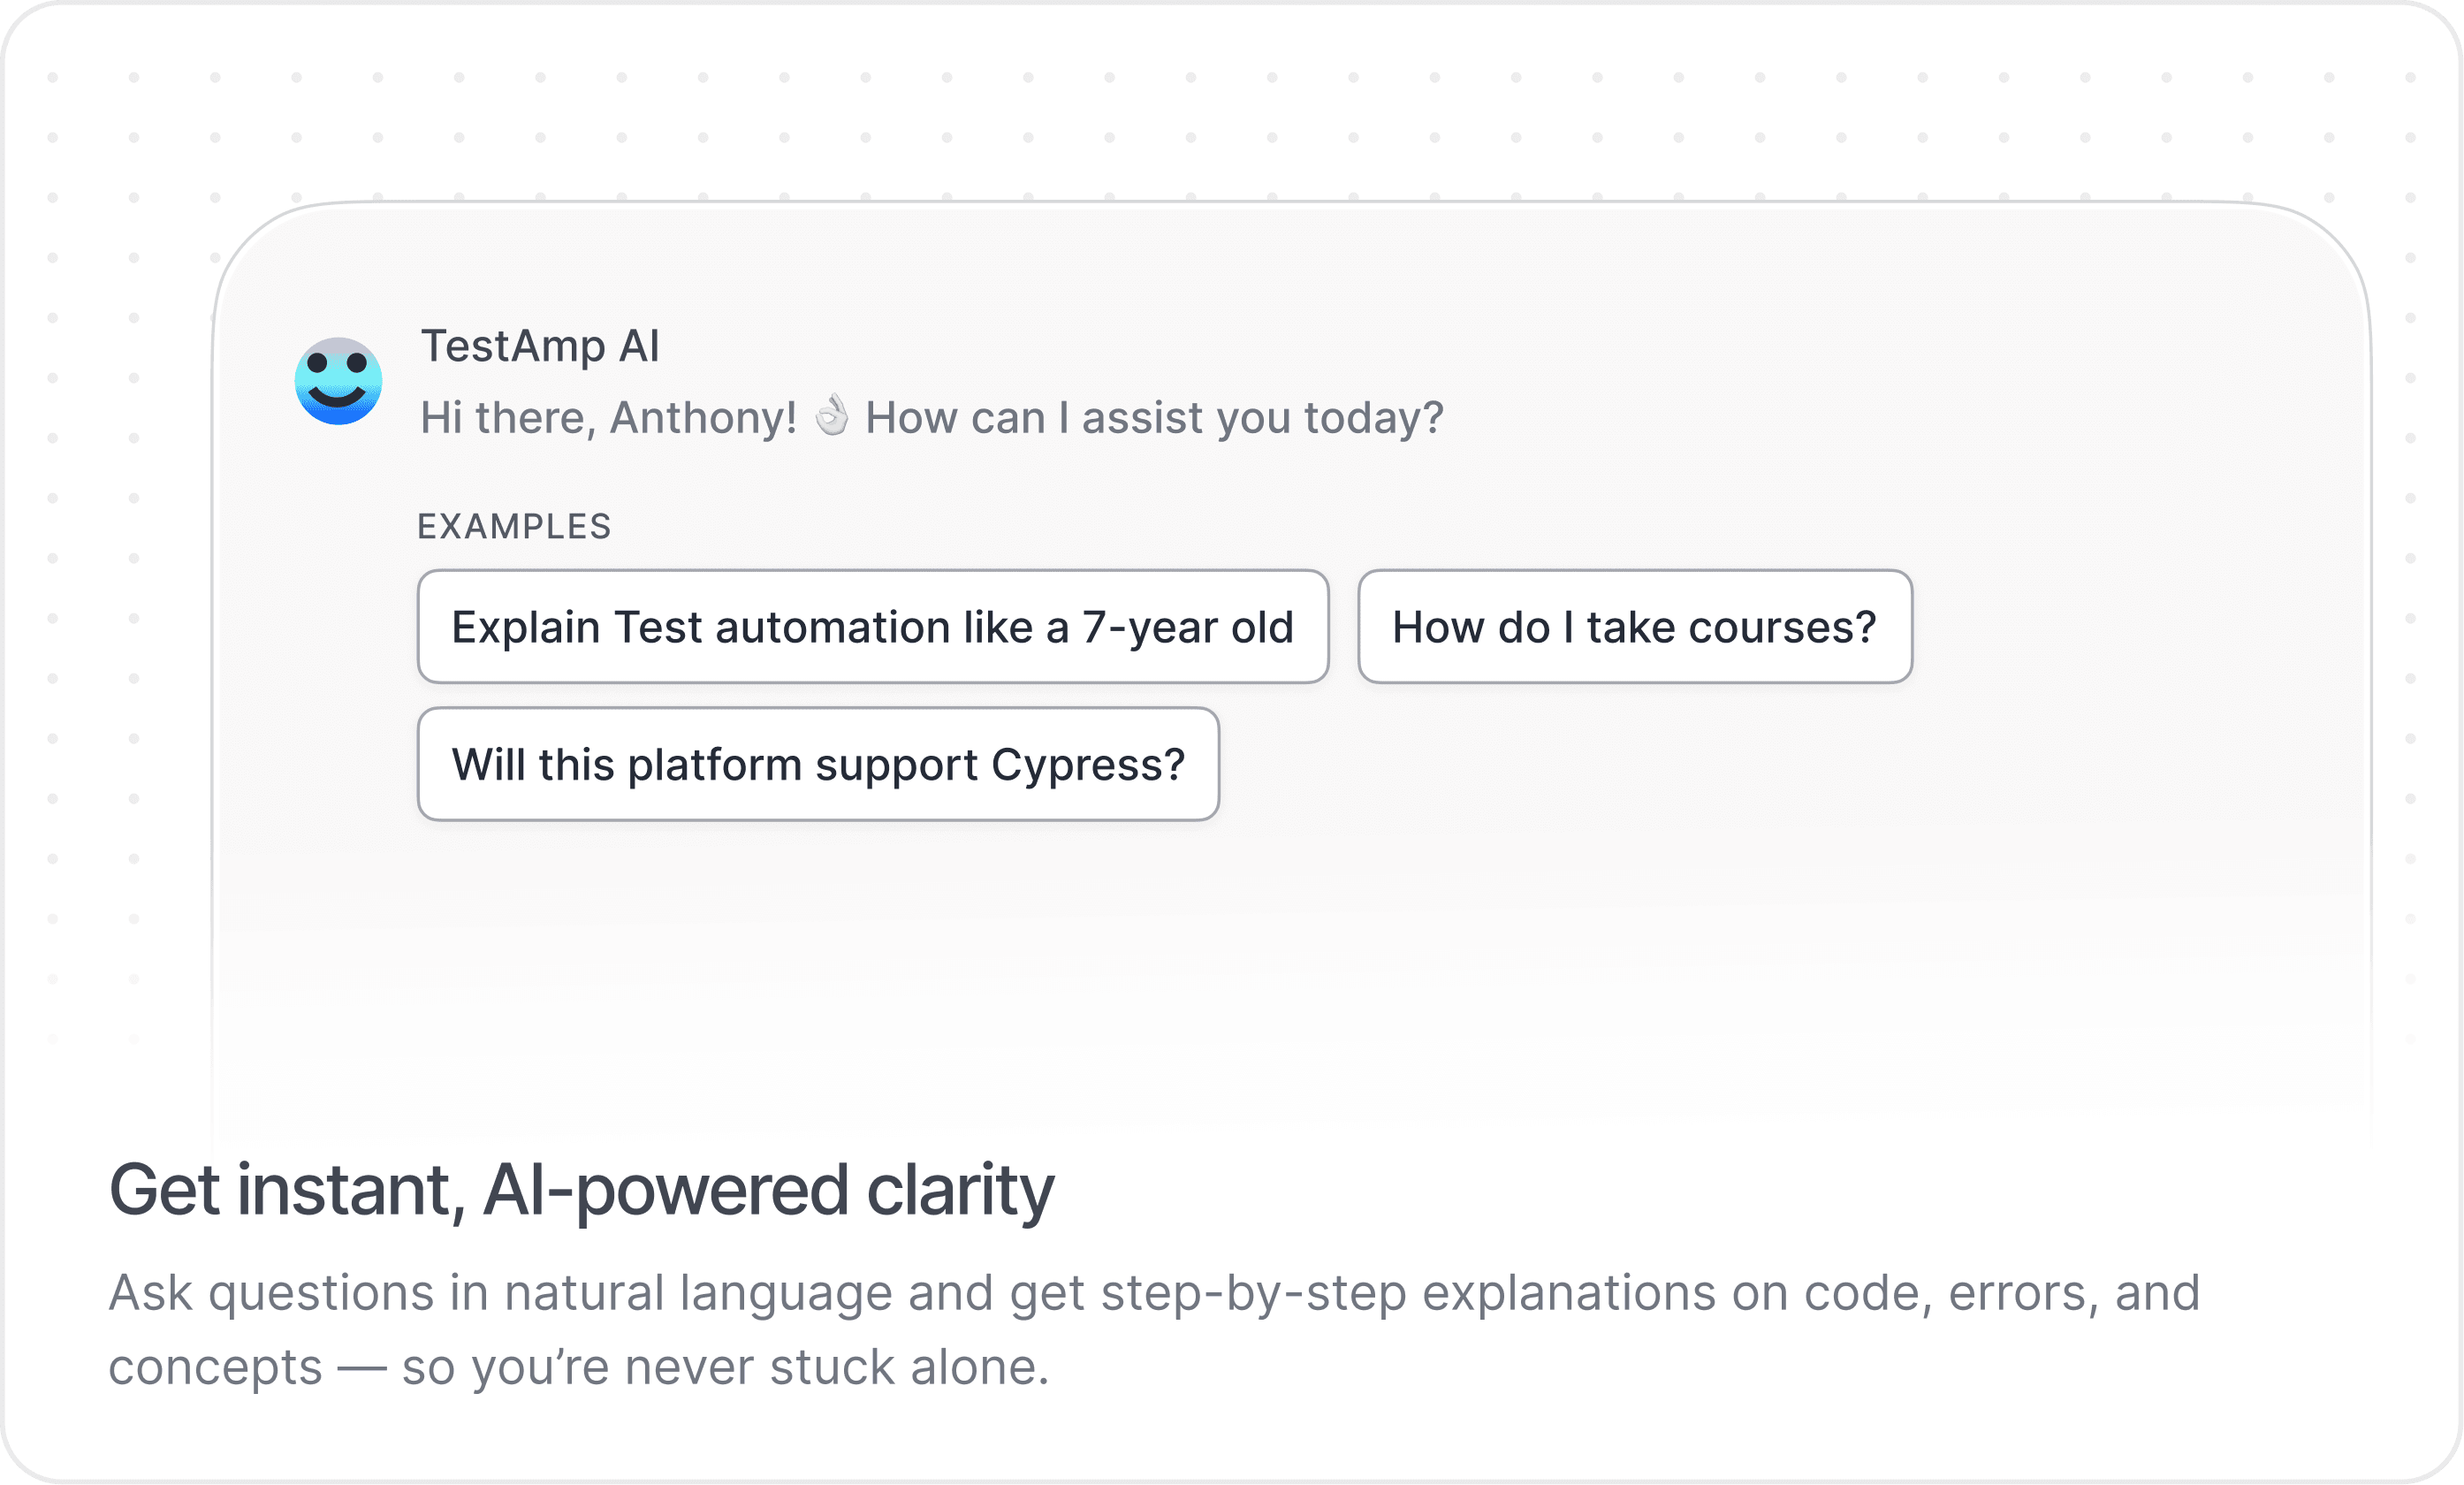2464x1485 pixels.
Task: Pick "Will this platform support Cypress?" suggestion
Action: click(x=817, y=765)
